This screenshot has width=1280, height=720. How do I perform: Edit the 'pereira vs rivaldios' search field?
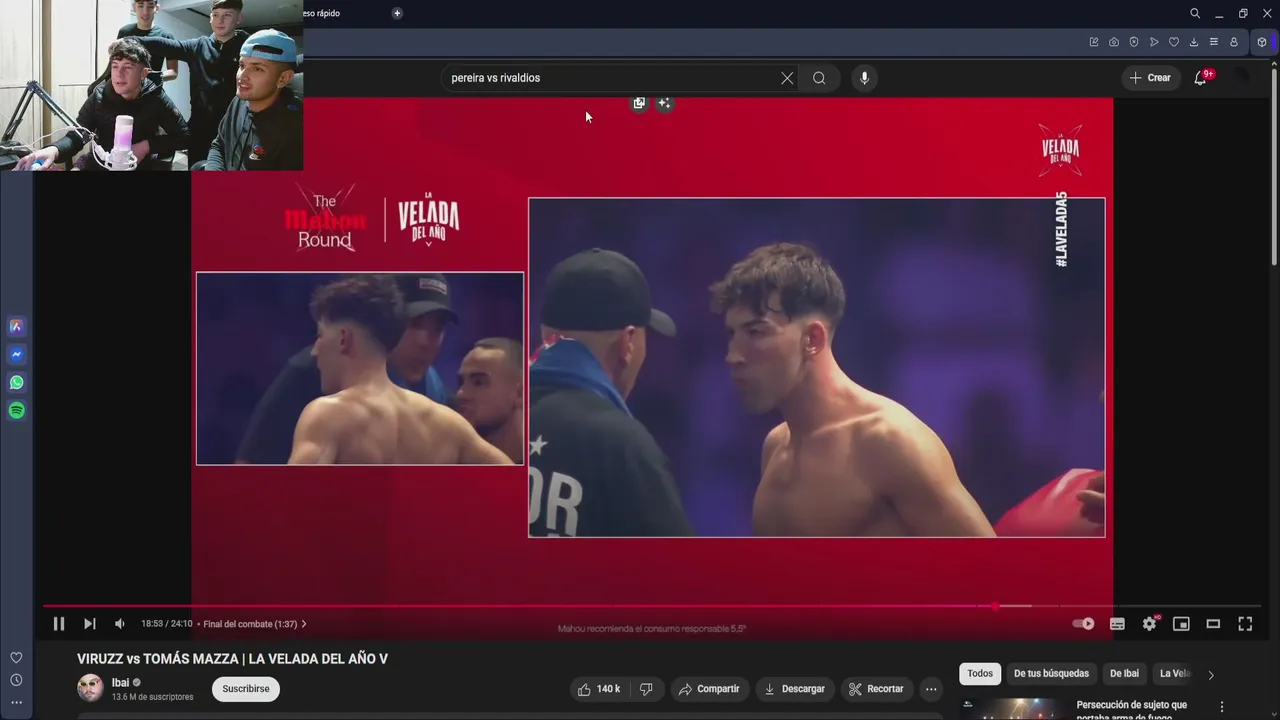coord(610,78)
